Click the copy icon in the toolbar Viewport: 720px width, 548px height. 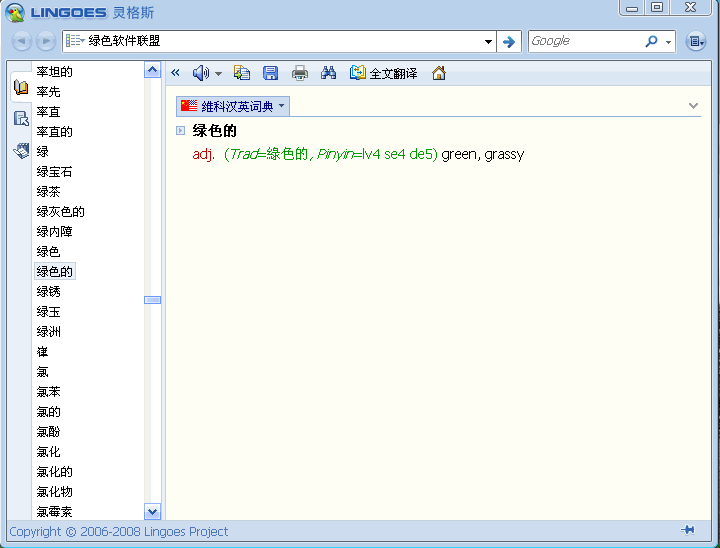point(242,73)
